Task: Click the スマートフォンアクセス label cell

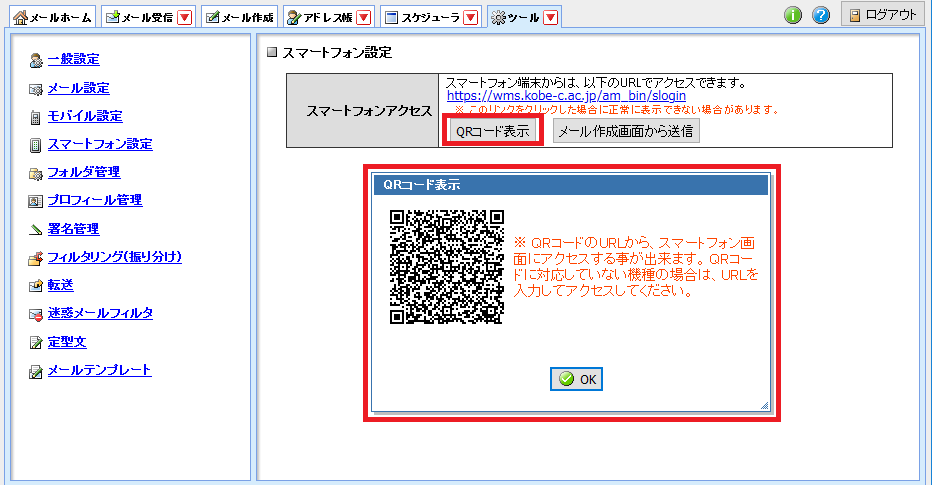Action: pyautogui.click(x=363, y=111)
